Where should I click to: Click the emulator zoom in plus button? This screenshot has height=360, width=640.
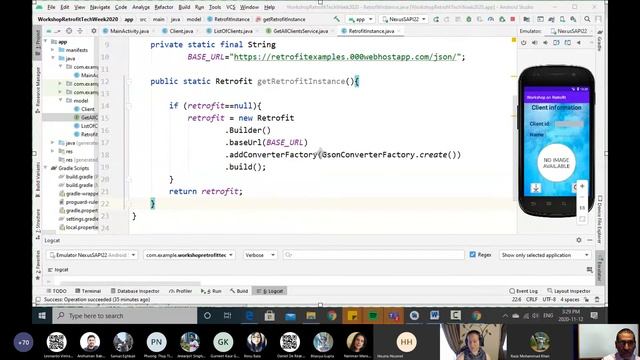pyautogui.click(x=582, y=186)
